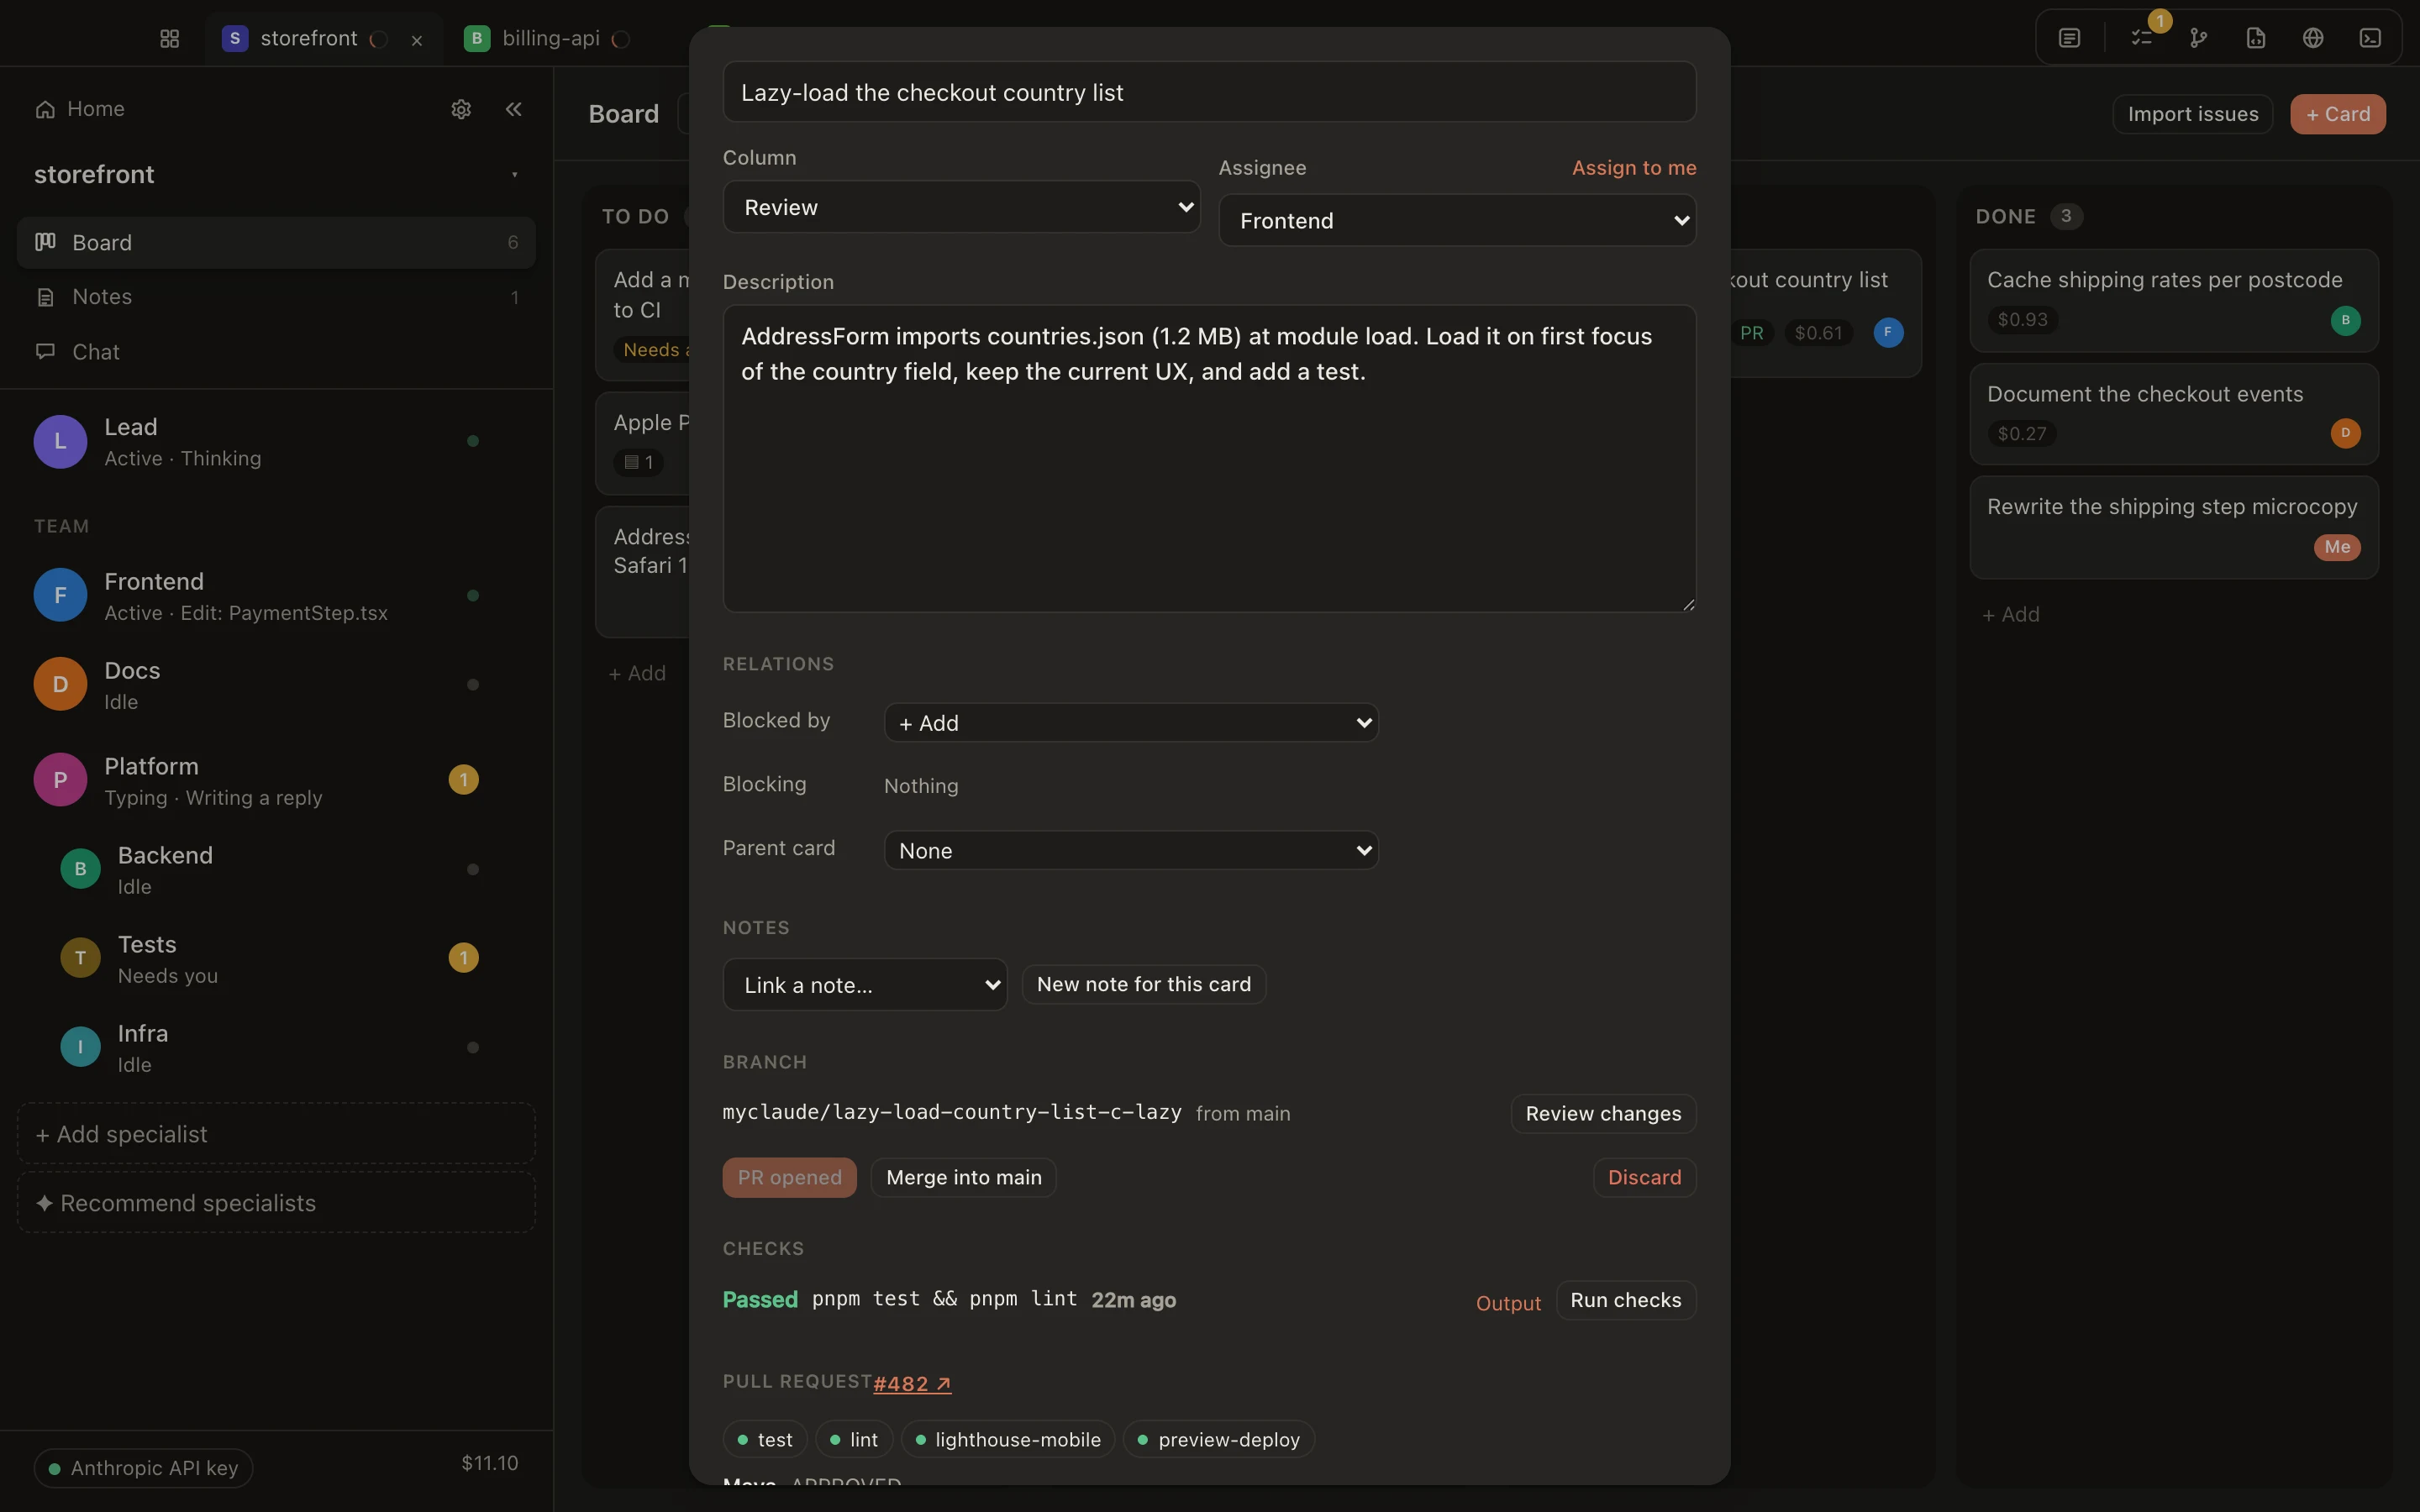Open sidebar settings gear

[x=461, y=109]
